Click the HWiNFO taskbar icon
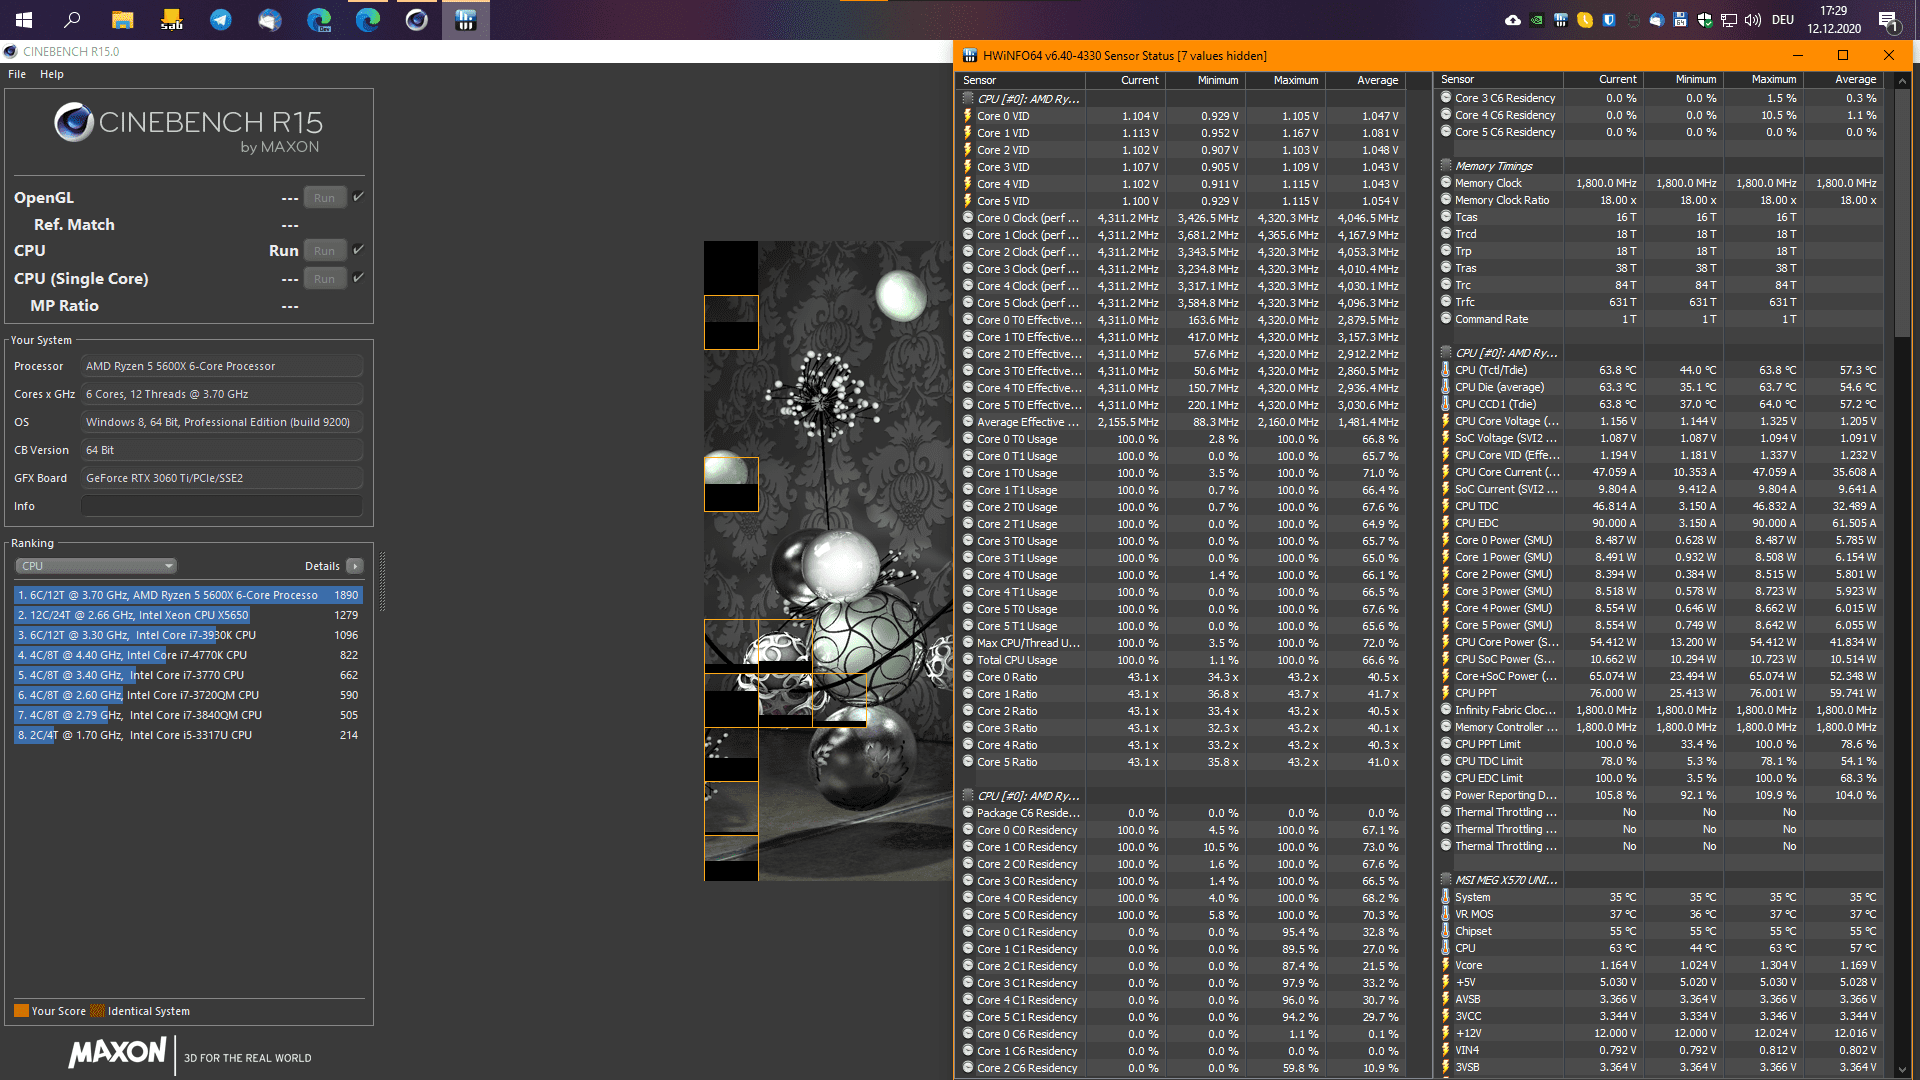This screenshot has height=1080, width=1920. [x=465, y=20]
